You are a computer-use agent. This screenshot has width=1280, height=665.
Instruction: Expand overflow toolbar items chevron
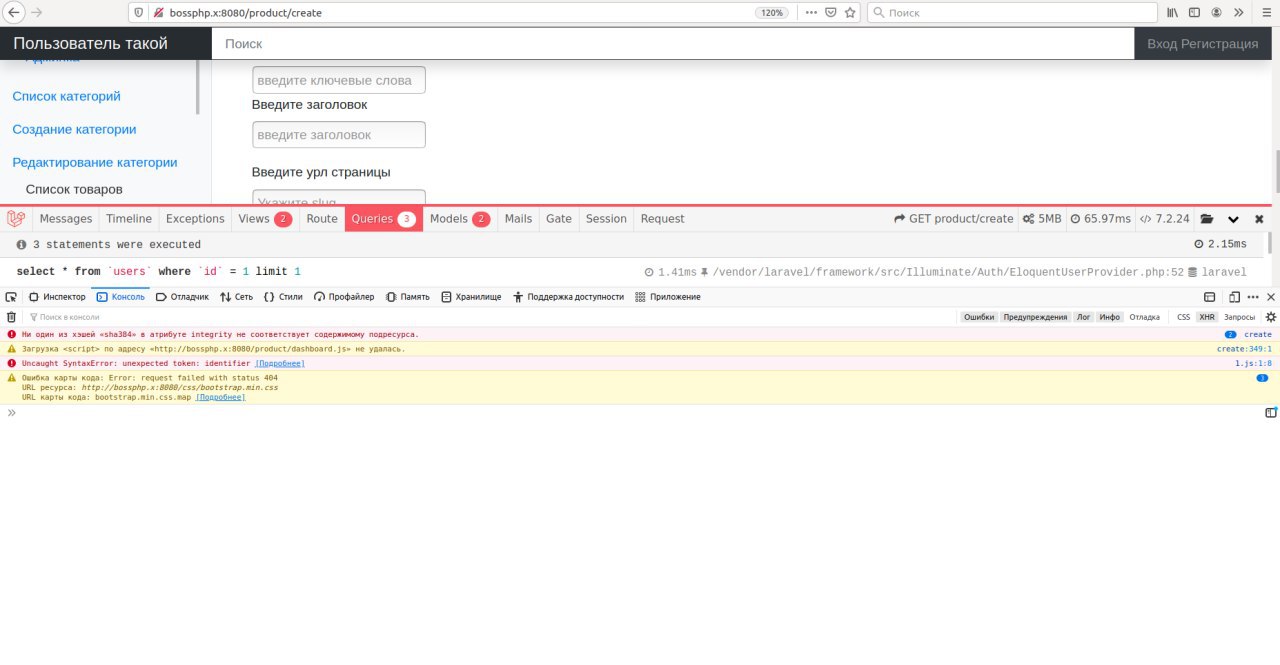1240,13
